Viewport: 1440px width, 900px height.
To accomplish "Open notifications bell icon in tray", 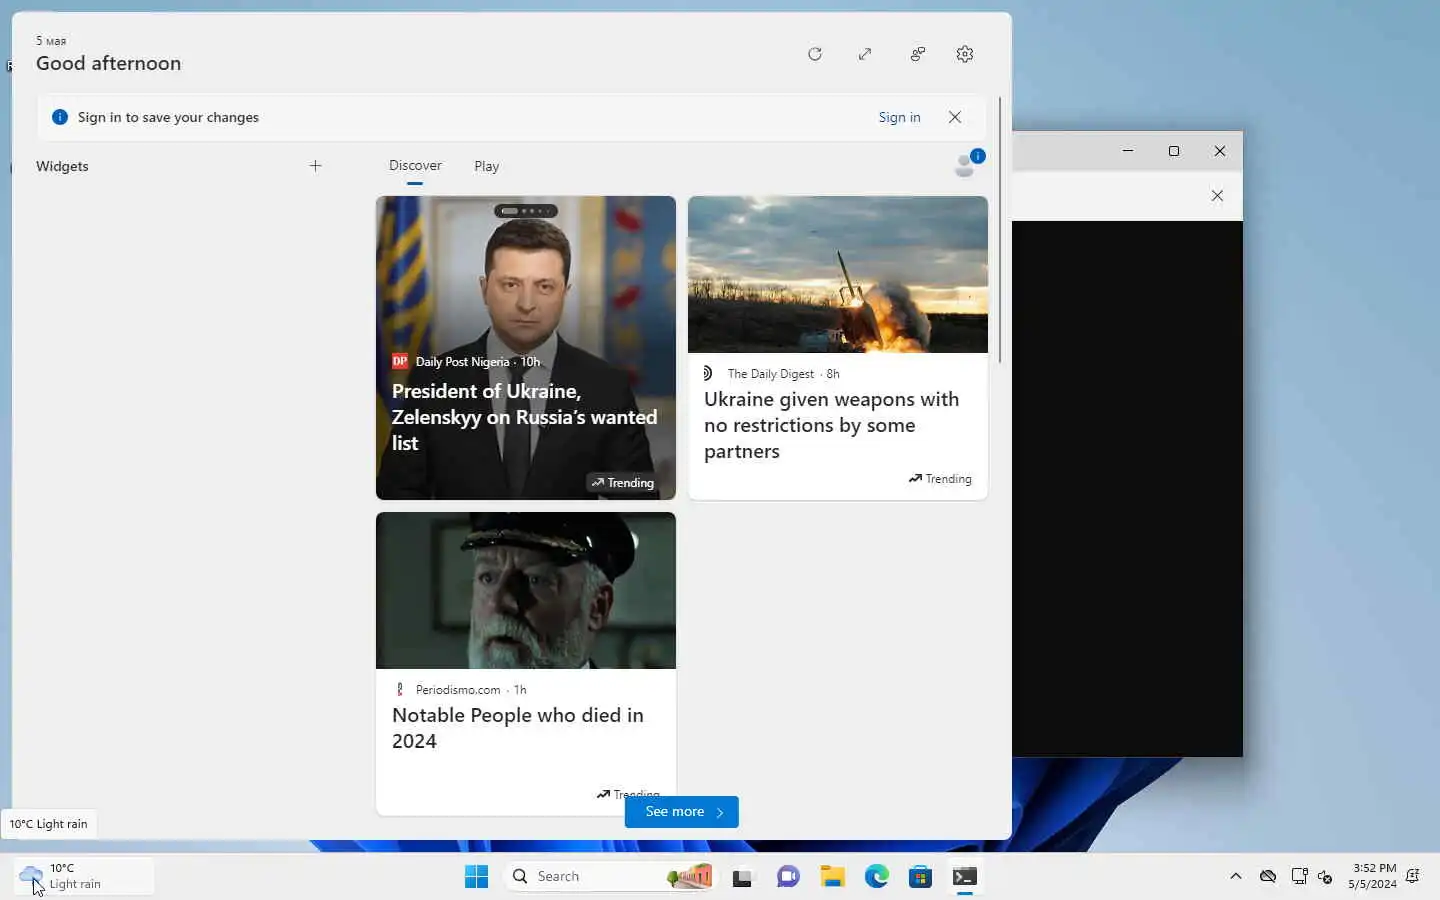I will 1413,876.
